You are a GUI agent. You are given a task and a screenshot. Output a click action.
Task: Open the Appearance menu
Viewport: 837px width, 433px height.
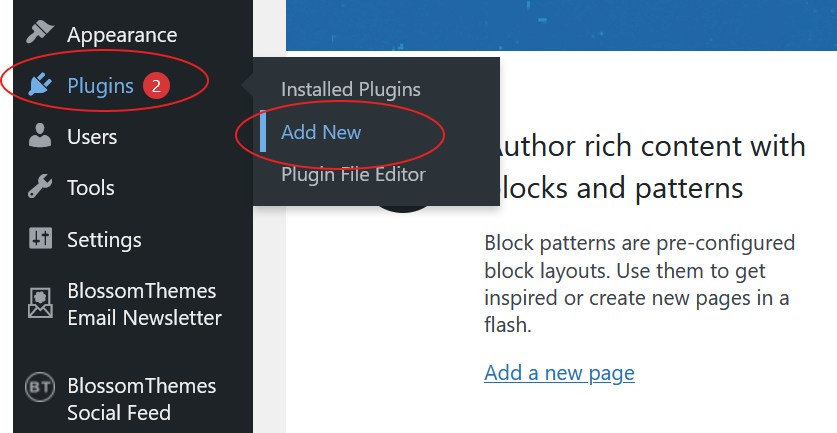point(122,35)
